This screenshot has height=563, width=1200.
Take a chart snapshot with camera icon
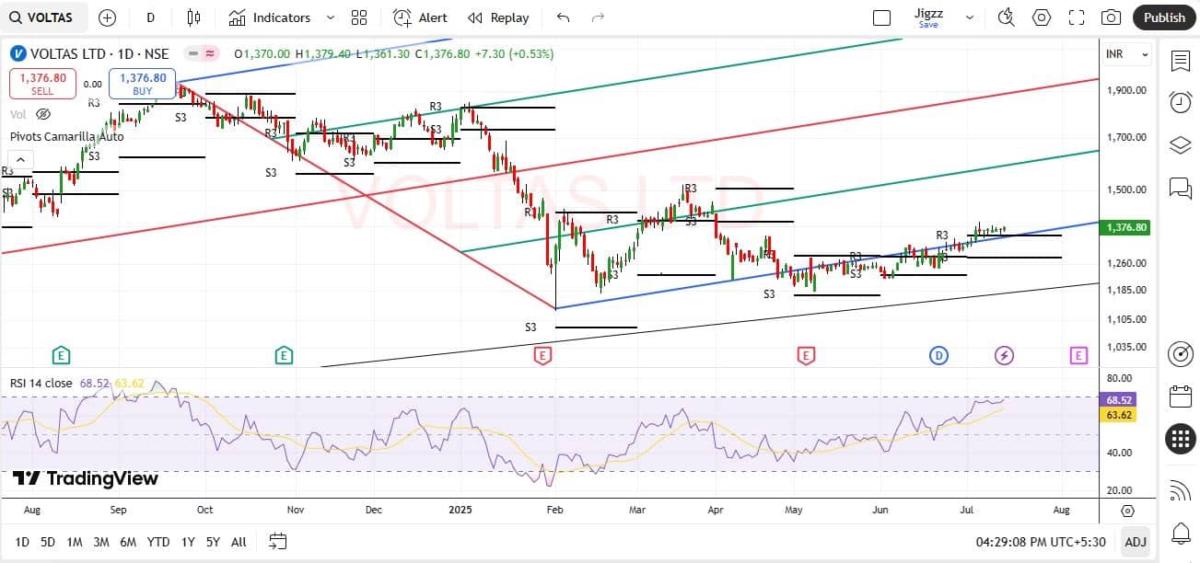1111,17
